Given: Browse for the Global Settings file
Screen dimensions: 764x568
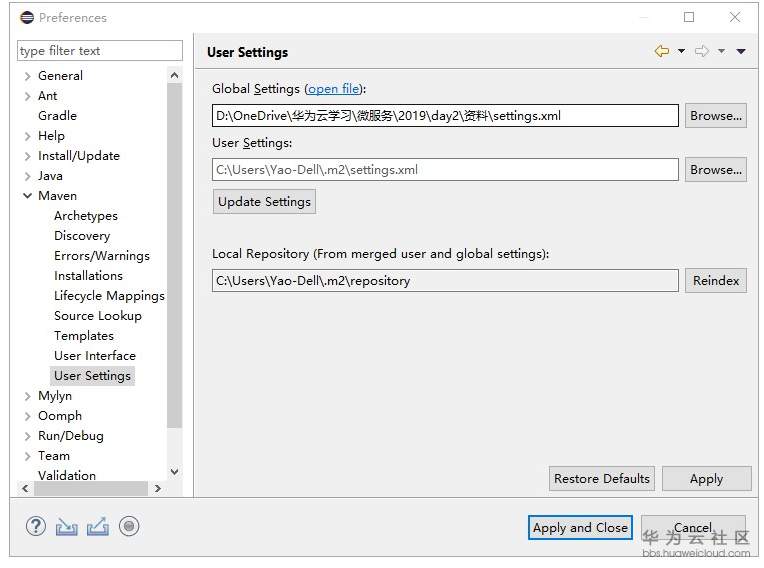Looking at the screenshot, I should 716,116.
